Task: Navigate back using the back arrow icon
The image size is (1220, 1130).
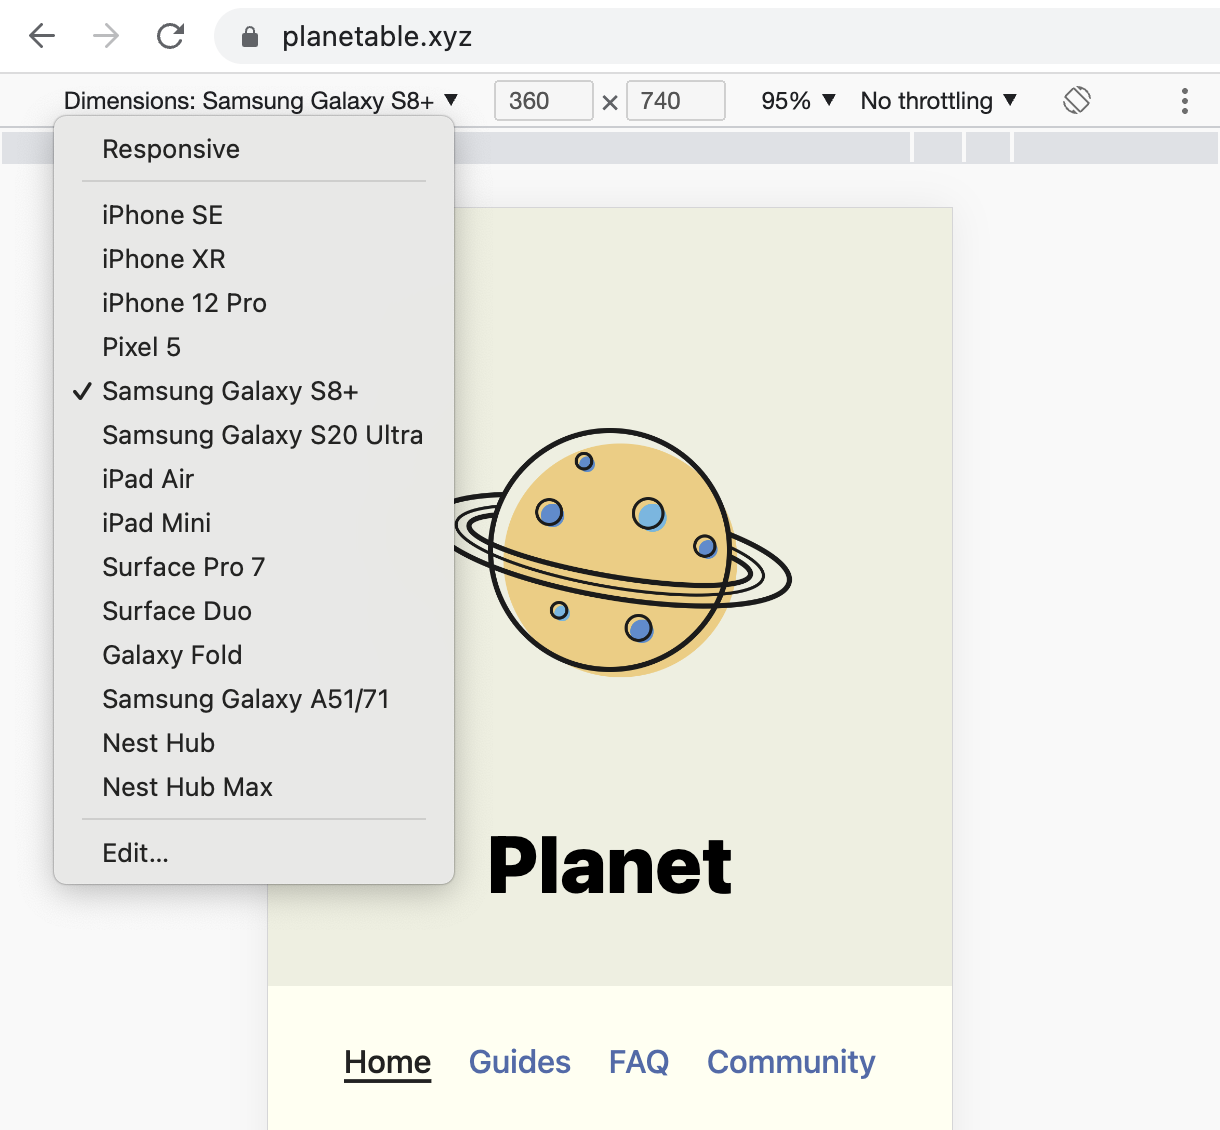Action: [x=41, y=36]
